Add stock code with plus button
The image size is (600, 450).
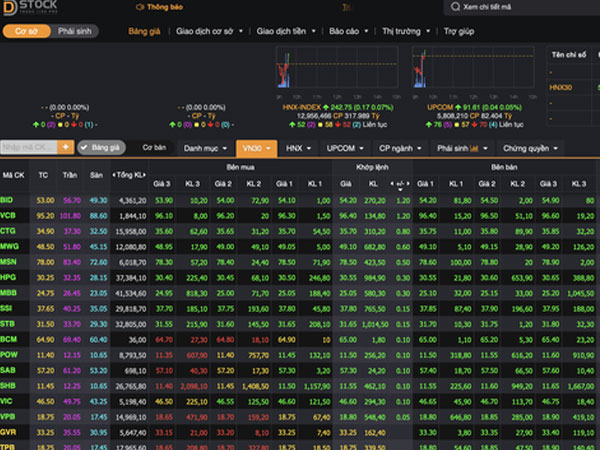[x=65, y=147]
